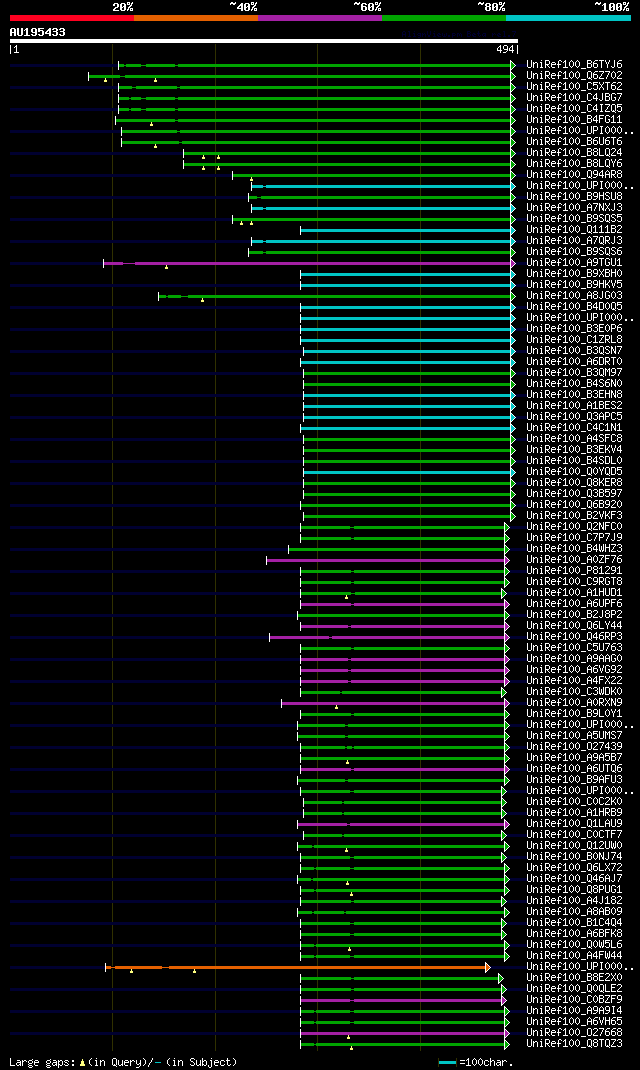640x1070 pixels.
Task: Click the UniRef100_B9HSU8 label
Action: [574, 197]
